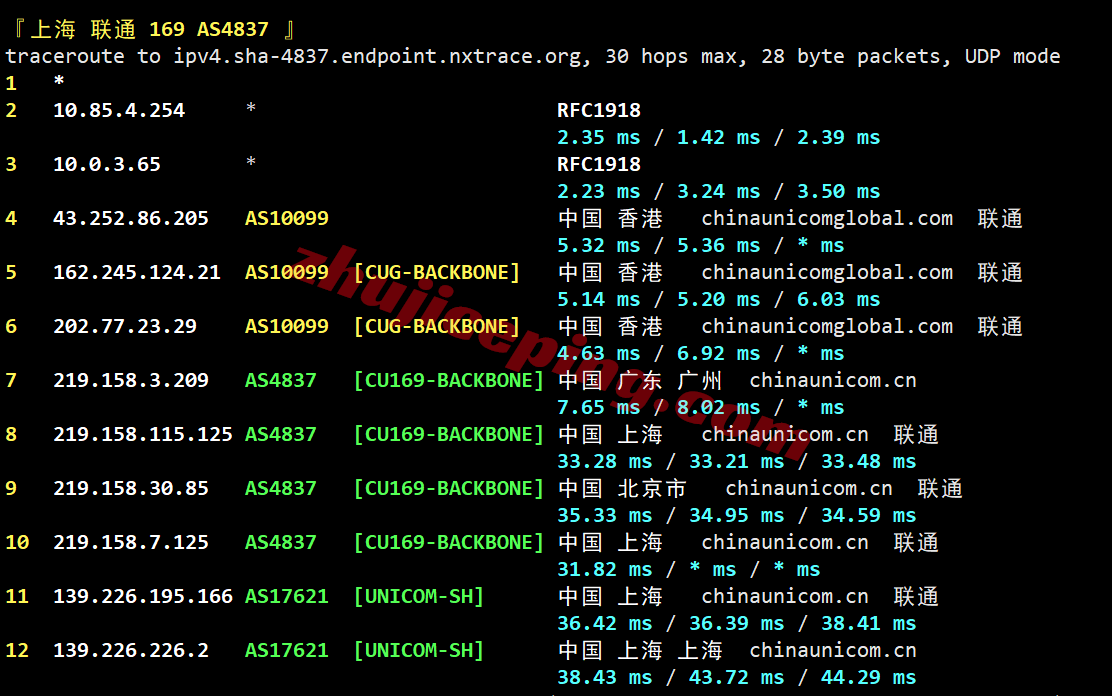The height and width of the screenshot is (696, 1112).
Task: Click latency value 31.82 ms
Action: pos(604,569)
